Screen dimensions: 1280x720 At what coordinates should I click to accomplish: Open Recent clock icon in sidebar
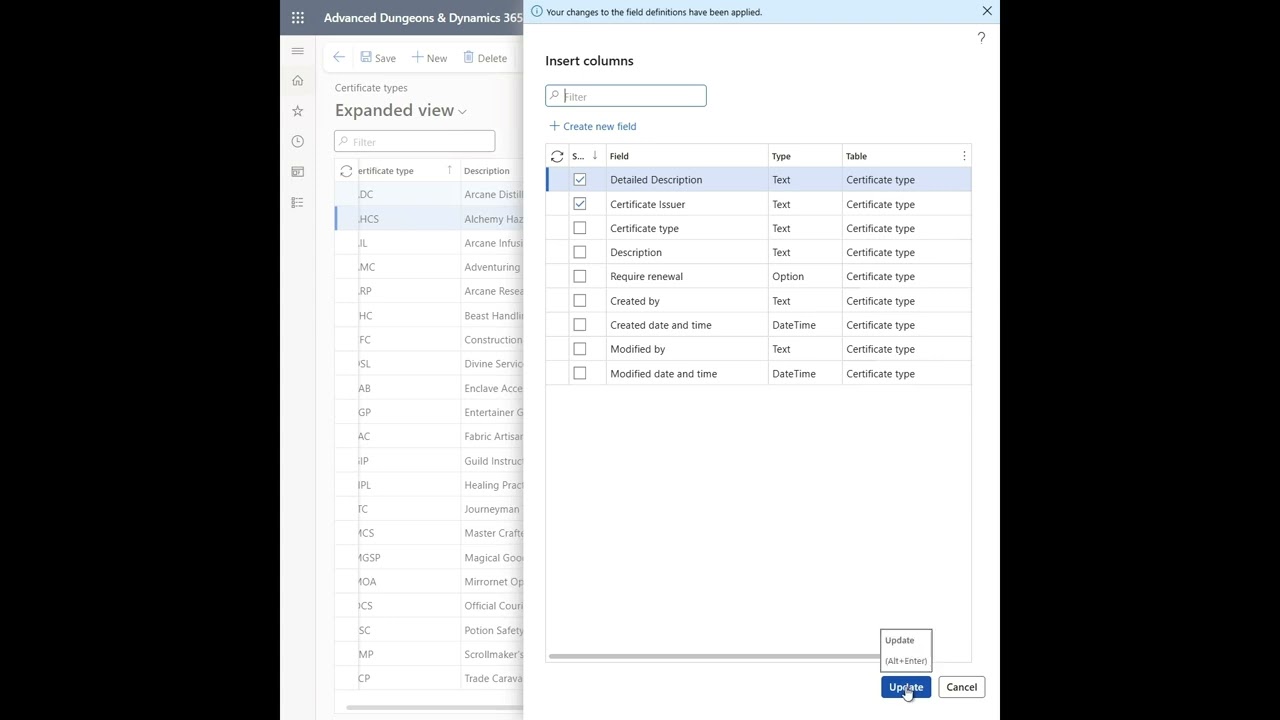[298, 142]
